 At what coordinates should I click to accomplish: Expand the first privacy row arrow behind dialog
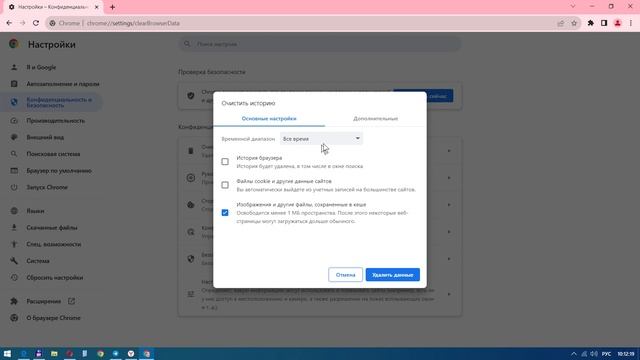[x=449, y=151]
